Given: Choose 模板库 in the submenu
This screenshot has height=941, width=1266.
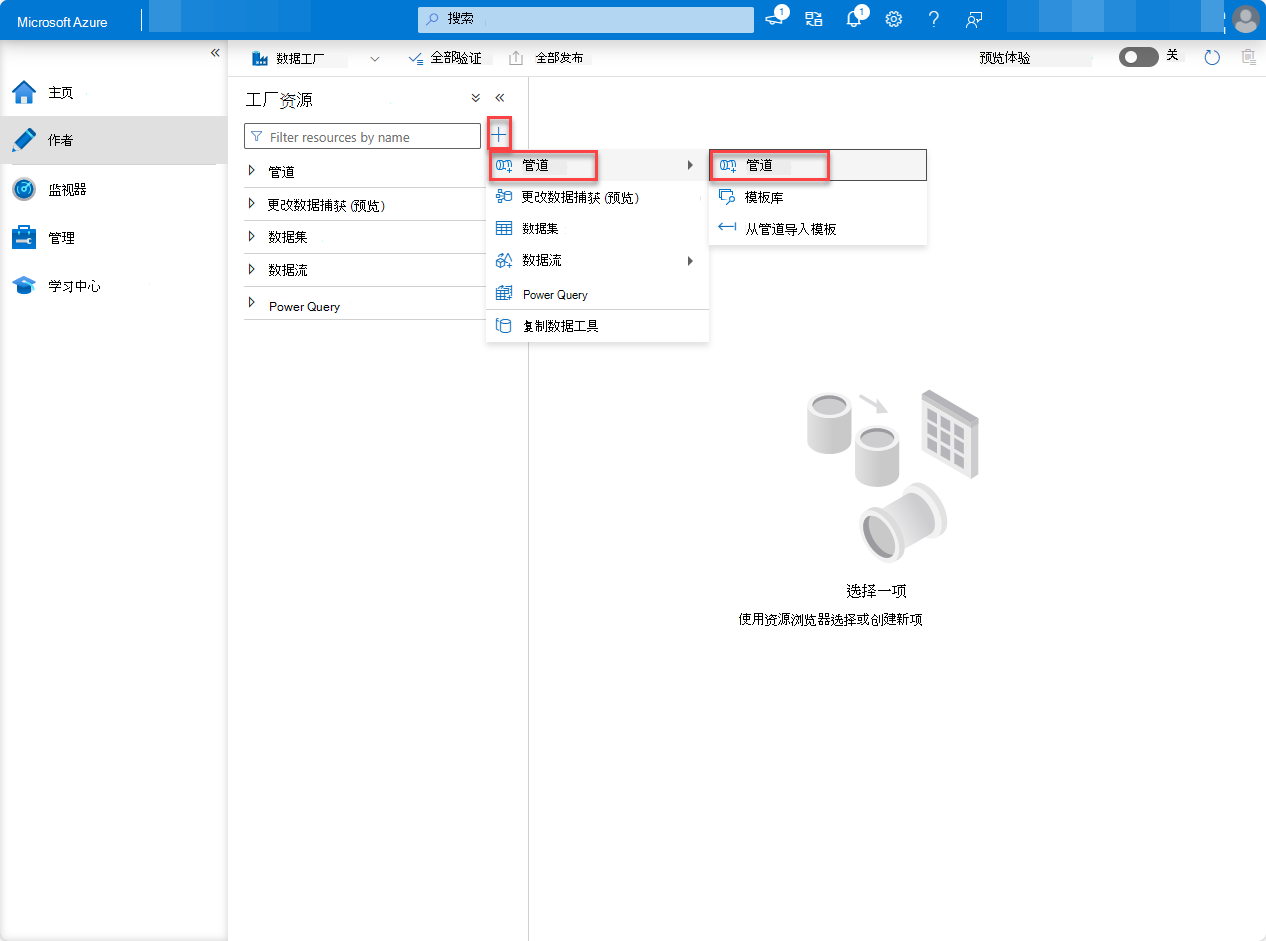Looking at the screenshot, I should click(818, 198).
